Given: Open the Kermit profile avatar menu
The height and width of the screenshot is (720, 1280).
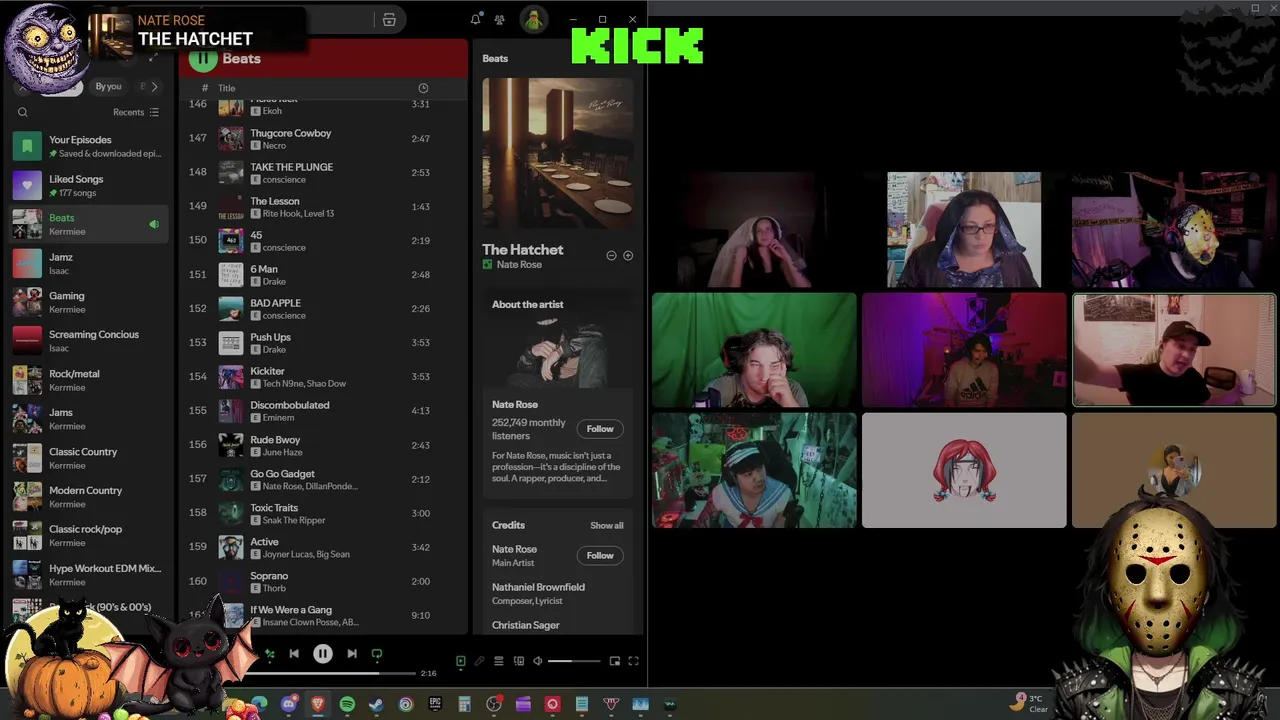Looking at the screenshot, I should pos(533,20).
